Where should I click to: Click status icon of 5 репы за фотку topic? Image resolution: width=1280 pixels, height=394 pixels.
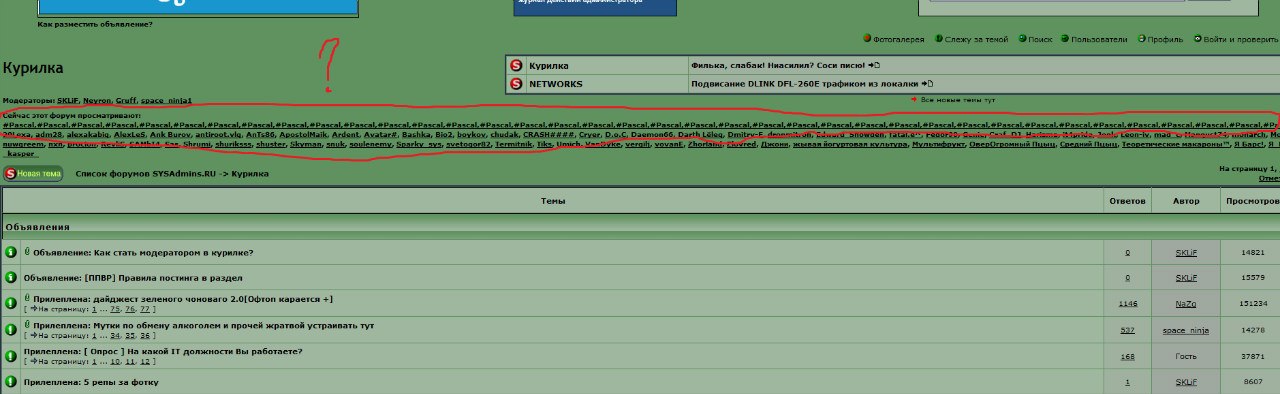(x=11, y=382)
